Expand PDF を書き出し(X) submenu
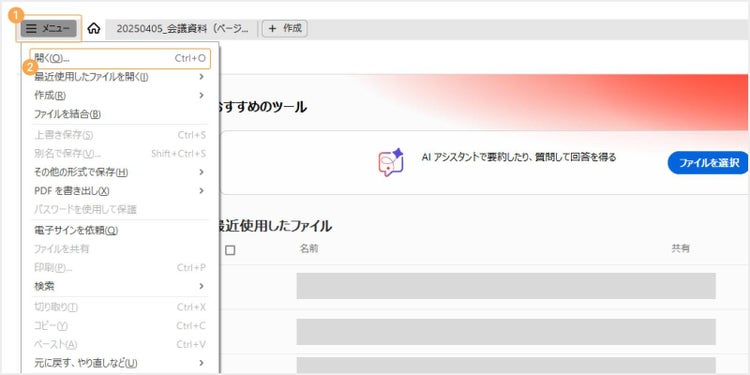Image resolution: width=750 pixels, height=375 pixels. coord(120,191)
